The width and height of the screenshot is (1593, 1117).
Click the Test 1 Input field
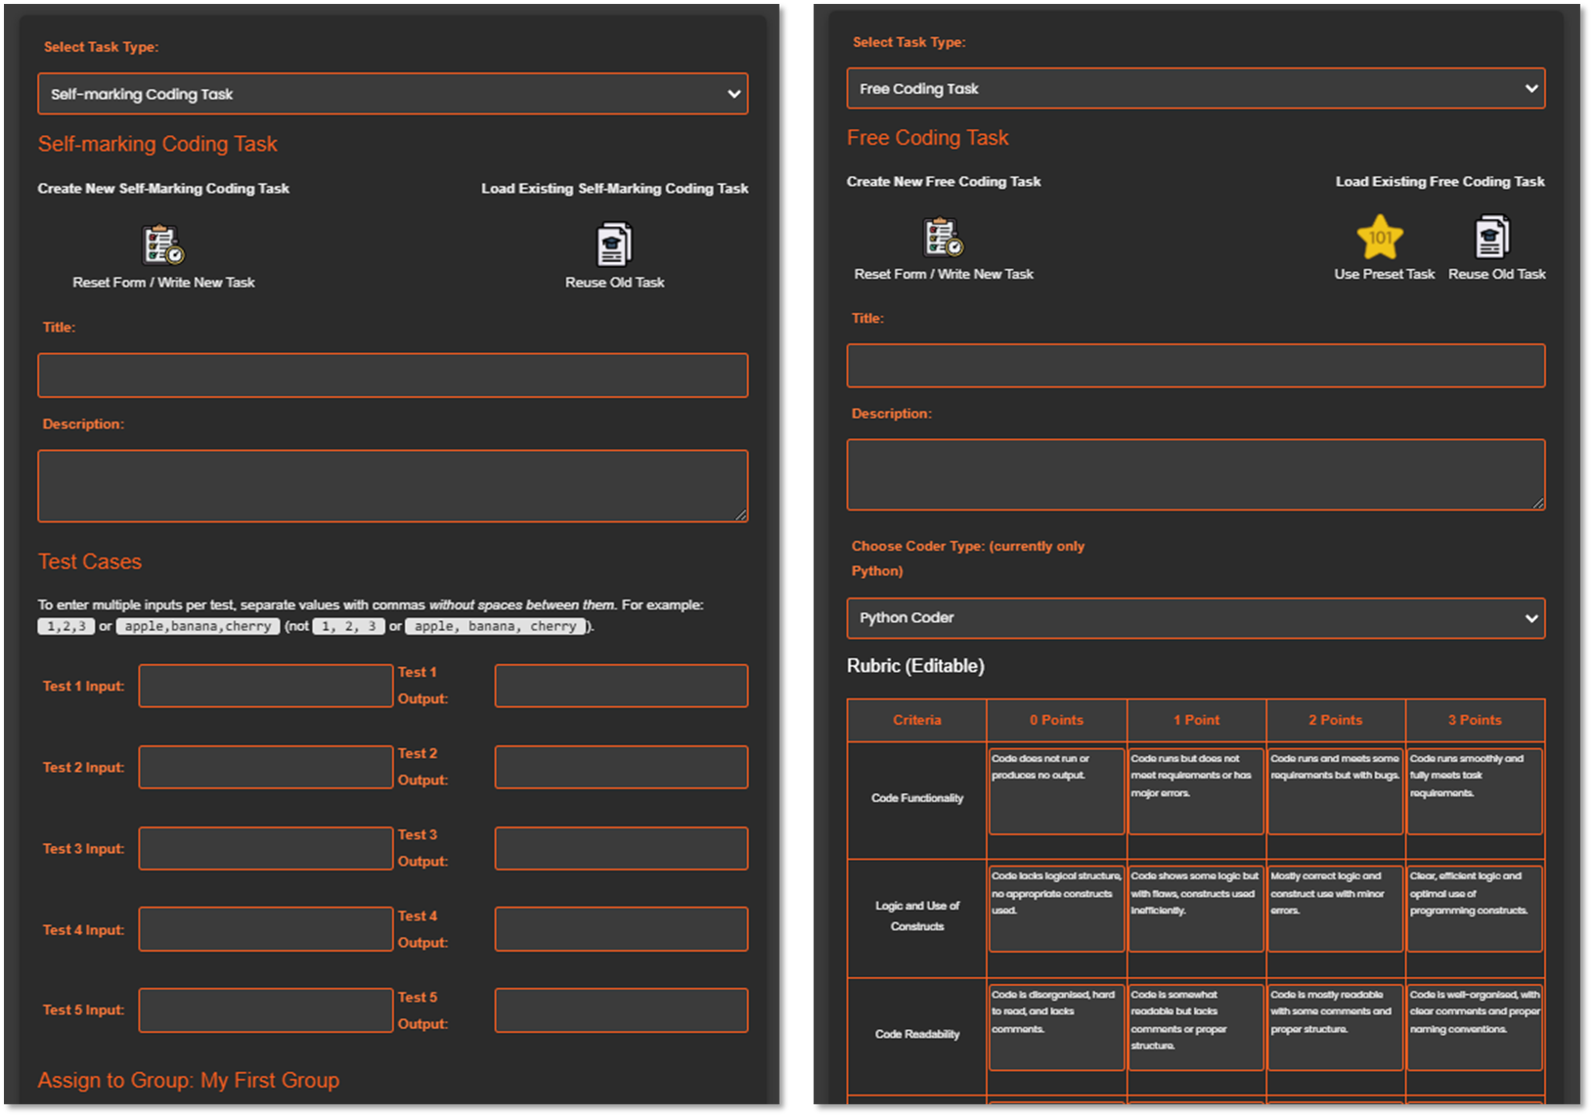pos(265,686)
